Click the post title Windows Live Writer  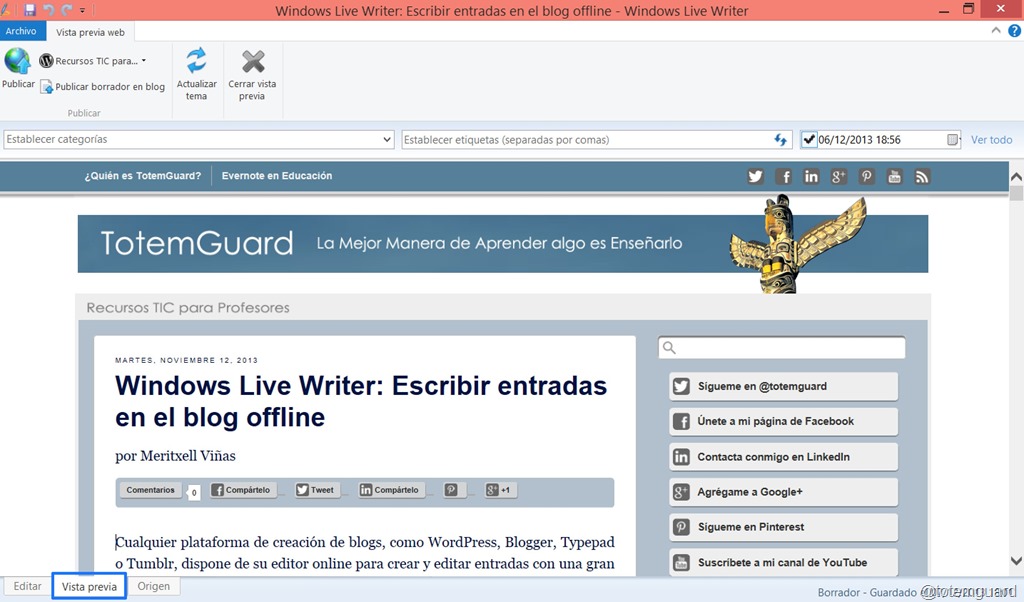pos(361,401)
